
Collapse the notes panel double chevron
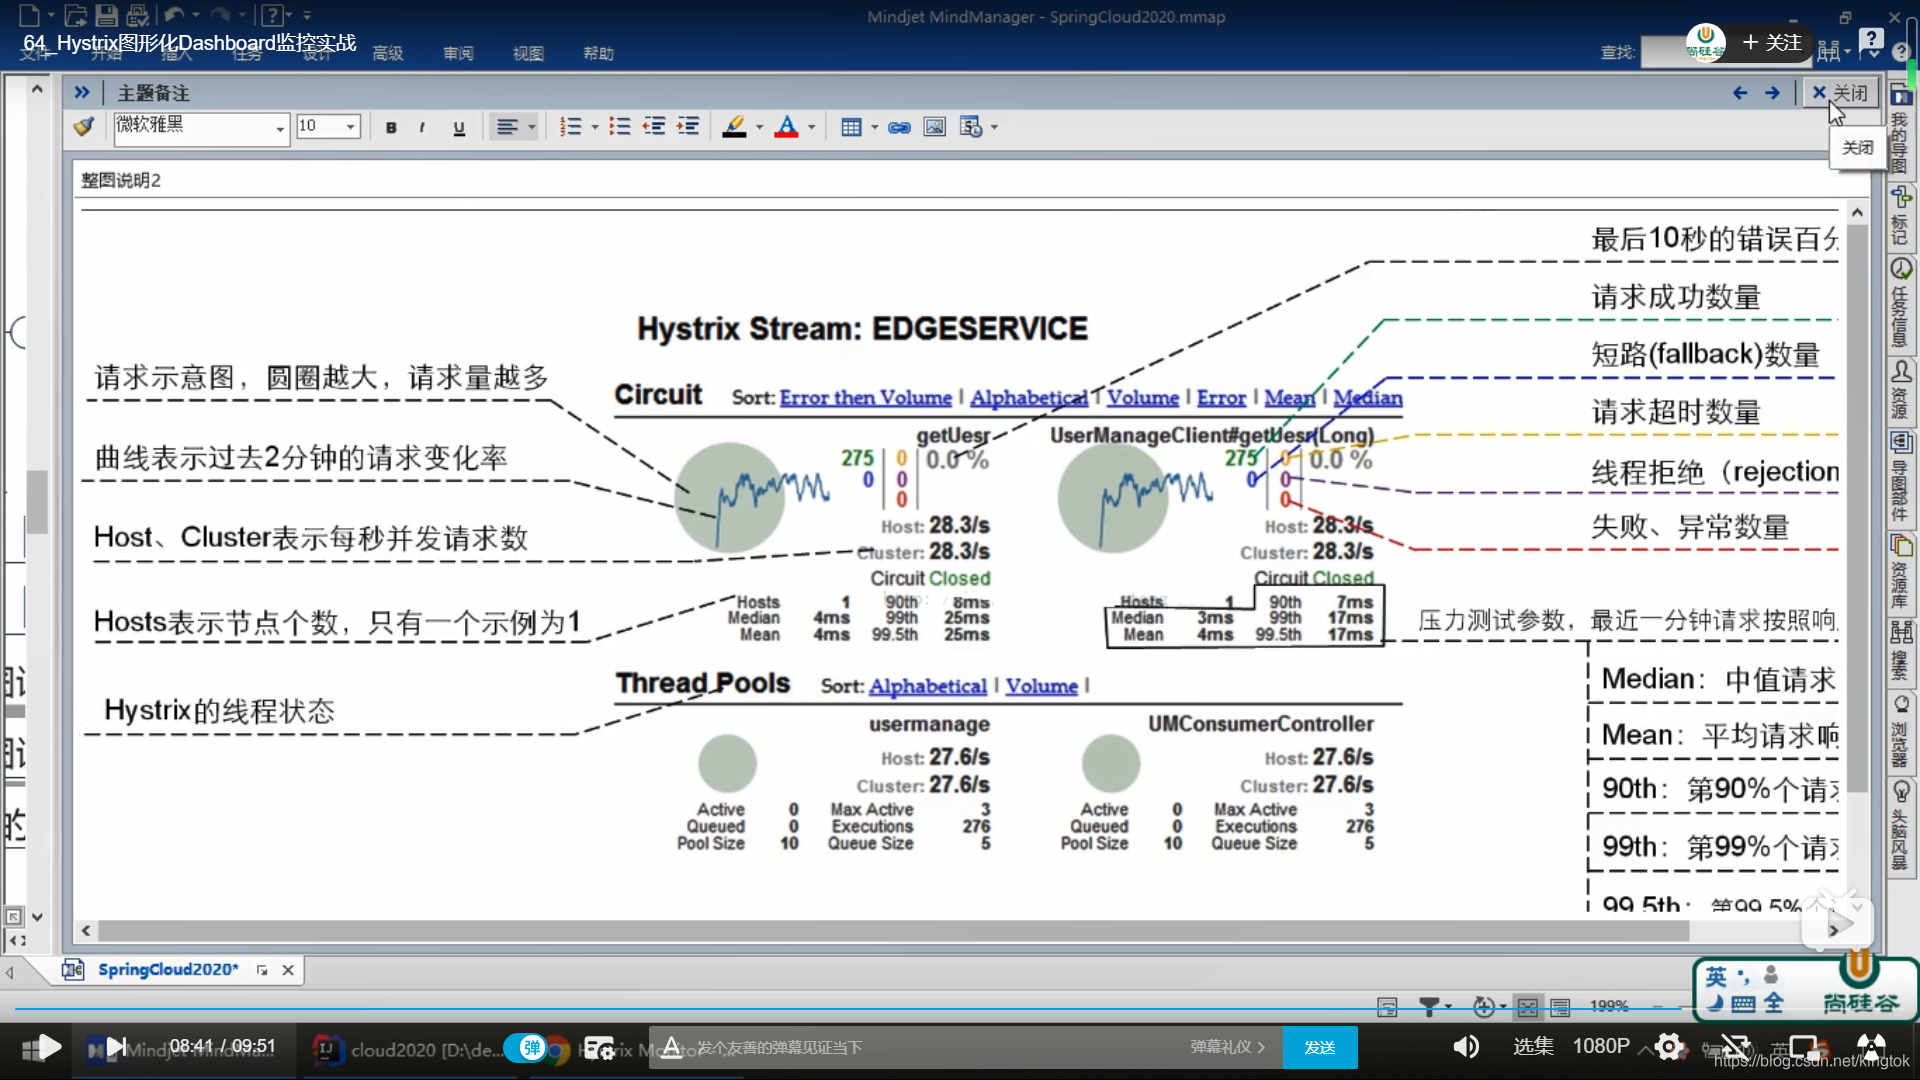[x=82, y=93]
